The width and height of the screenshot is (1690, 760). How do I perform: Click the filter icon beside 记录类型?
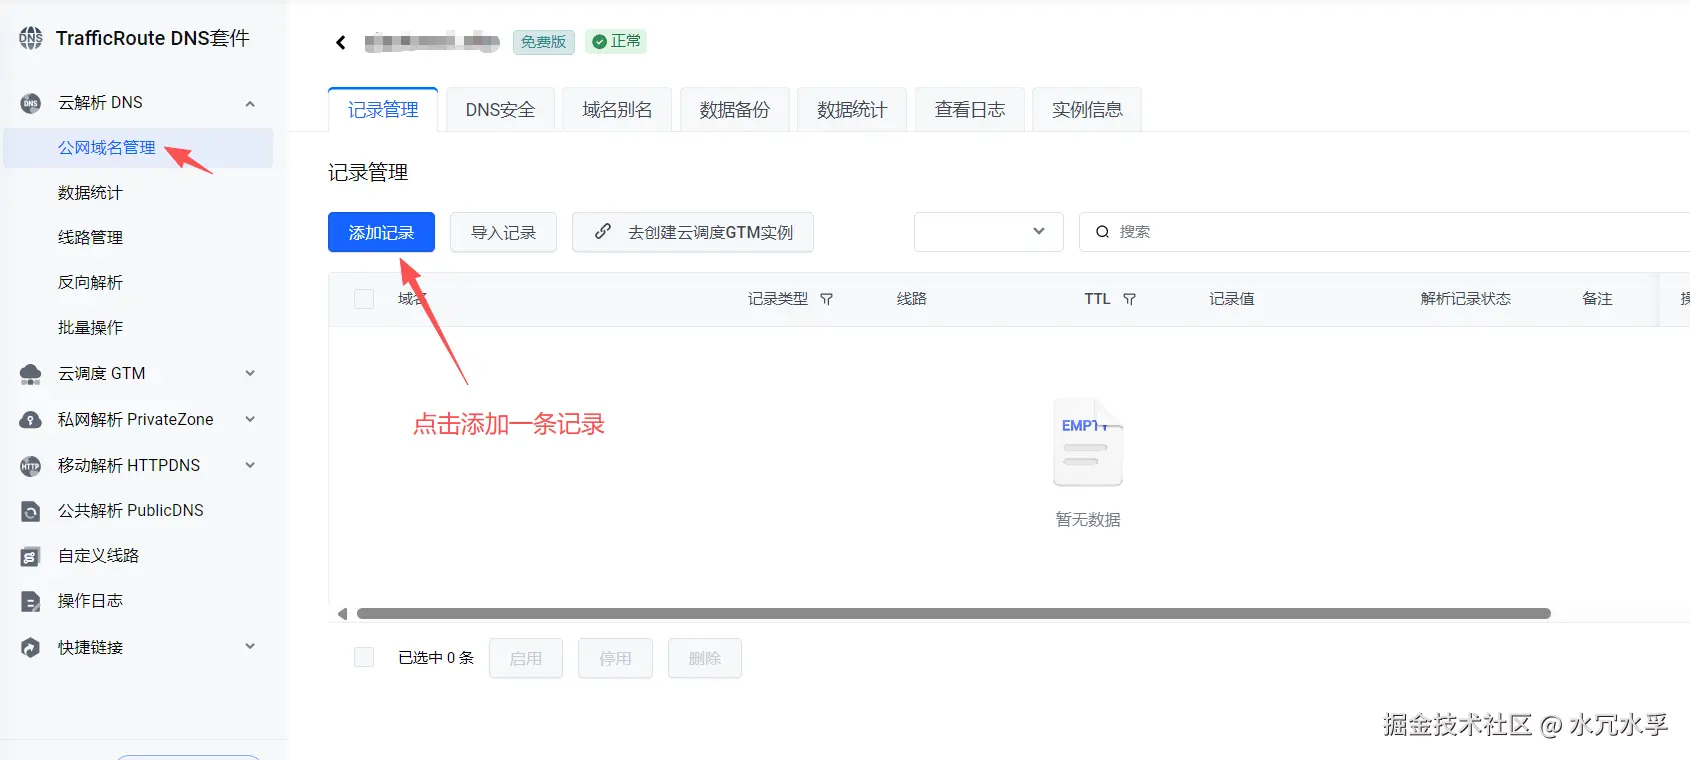click(x=827, y=299)
